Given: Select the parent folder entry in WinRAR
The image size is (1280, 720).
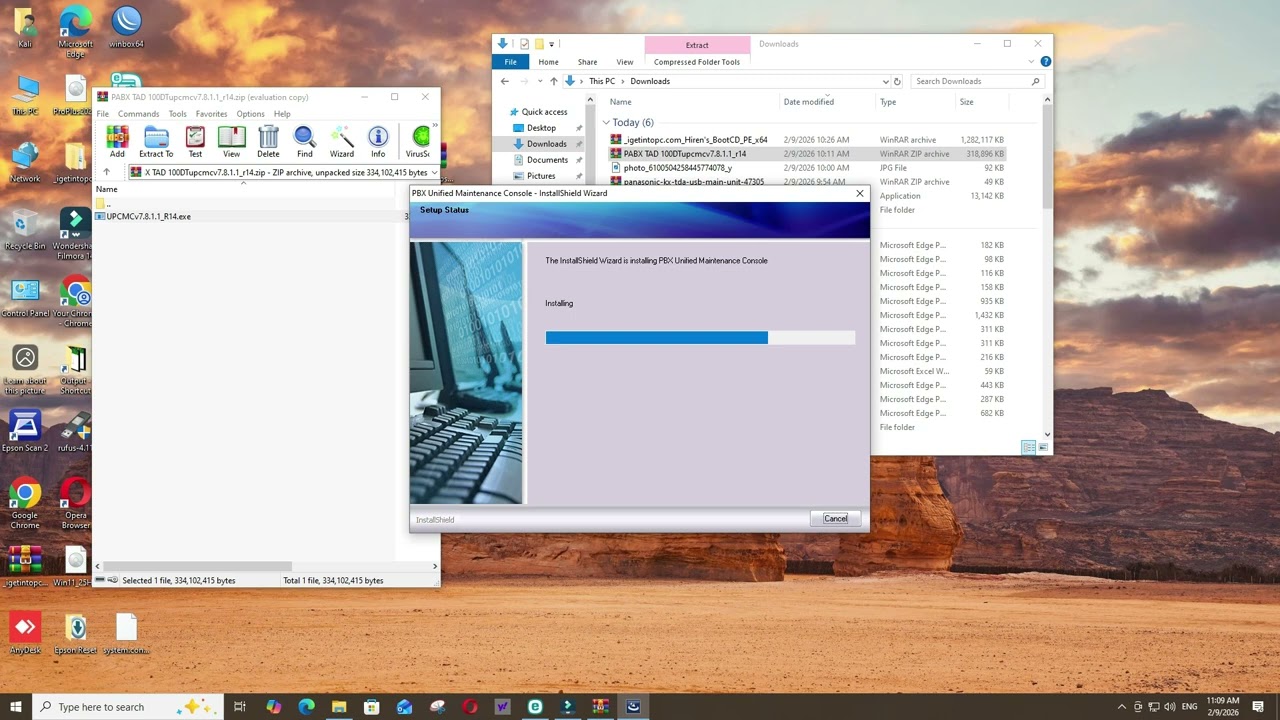Looking at the screenshot, I should [x=102, y=203].
